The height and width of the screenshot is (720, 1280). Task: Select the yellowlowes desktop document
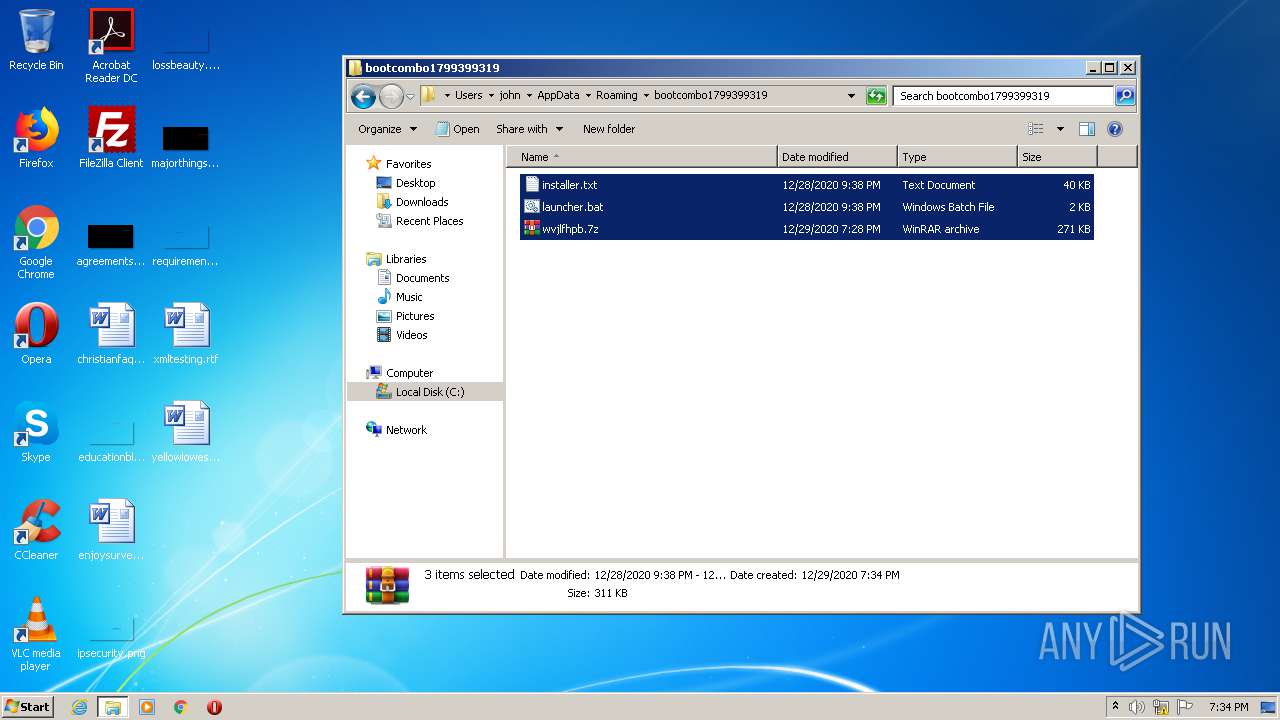[x=186, y=432]
